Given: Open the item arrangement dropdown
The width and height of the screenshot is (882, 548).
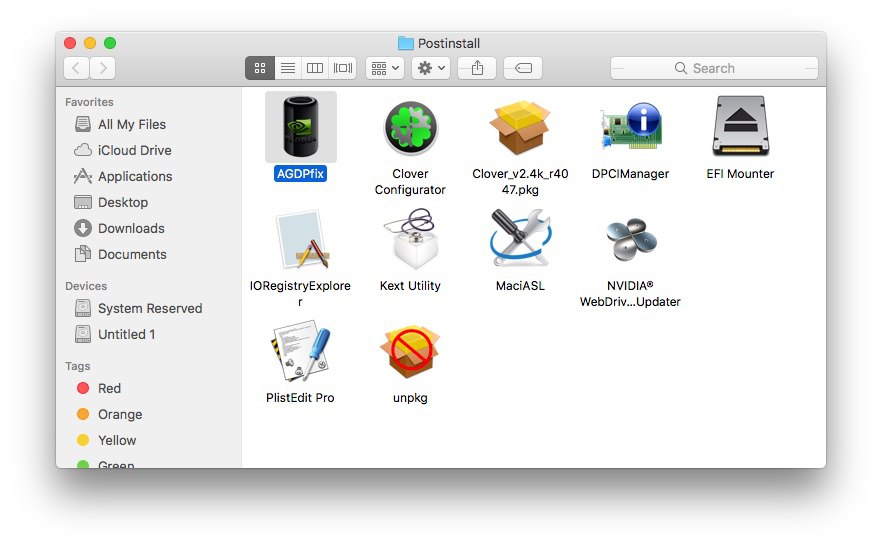Looking at the screenshot, I should point(385,68).
